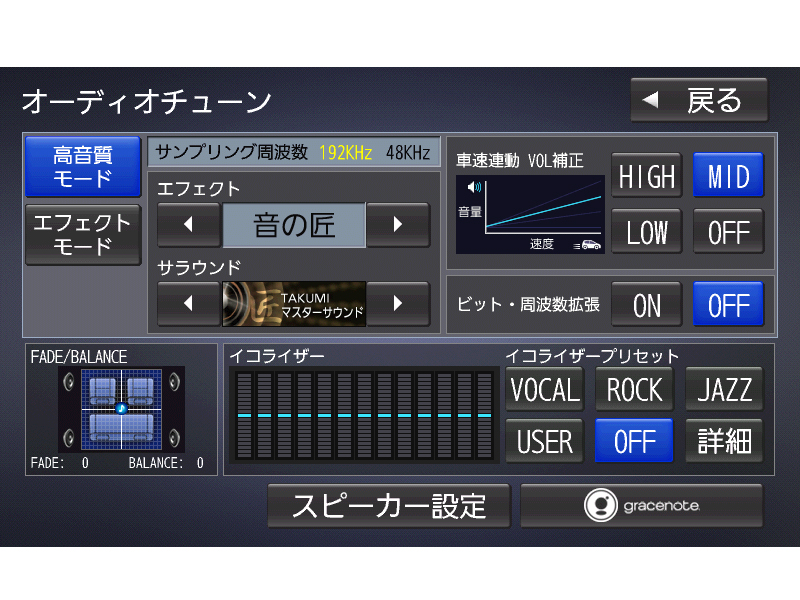This screenshot has width=800, height=600.
Task: Click the gracenote logo icon
Action: point(601,505)
